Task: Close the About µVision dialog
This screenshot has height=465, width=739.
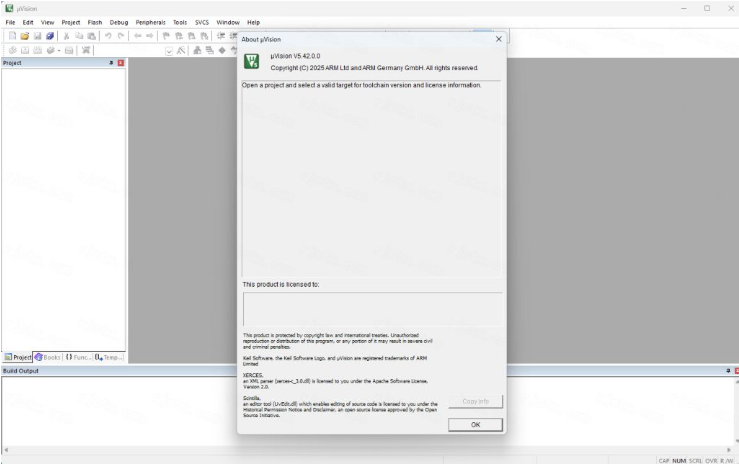Action: pyautogui.click(x=499, y=39)
